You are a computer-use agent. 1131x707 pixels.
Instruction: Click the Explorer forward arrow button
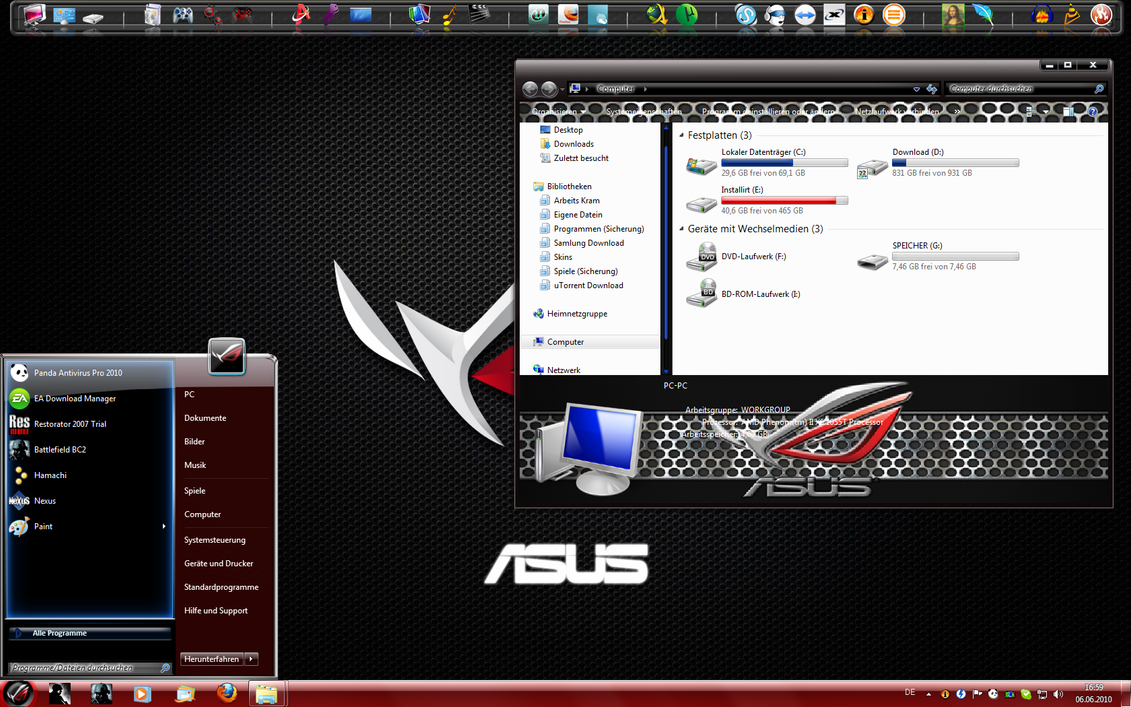[549, 89]
